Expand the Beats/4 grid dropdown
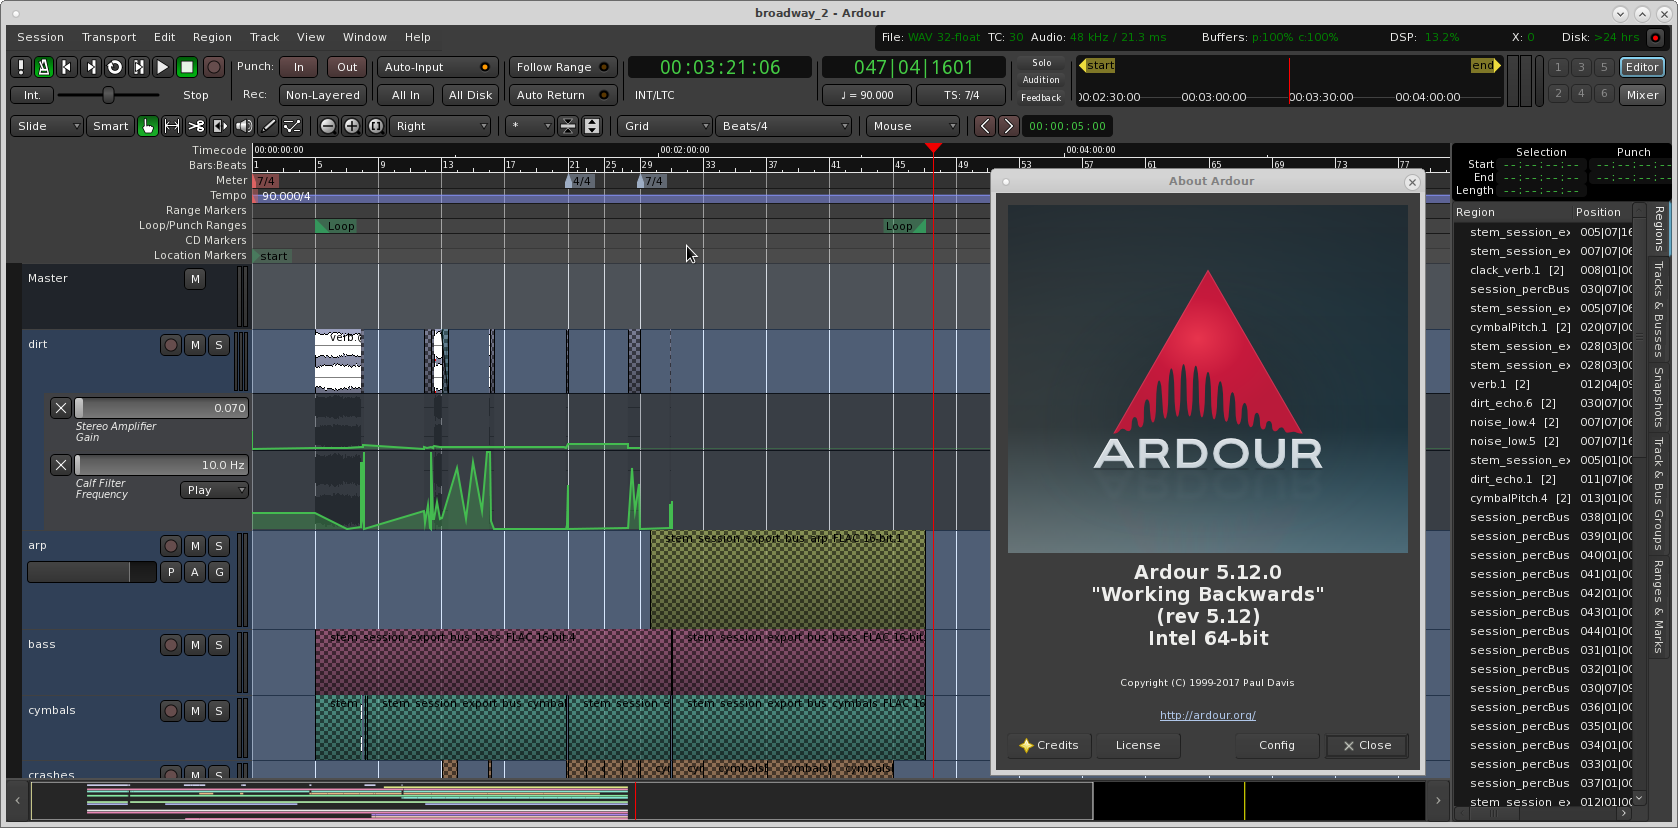This screenshot has width=1678, height=828. click(x=785, y=126)
